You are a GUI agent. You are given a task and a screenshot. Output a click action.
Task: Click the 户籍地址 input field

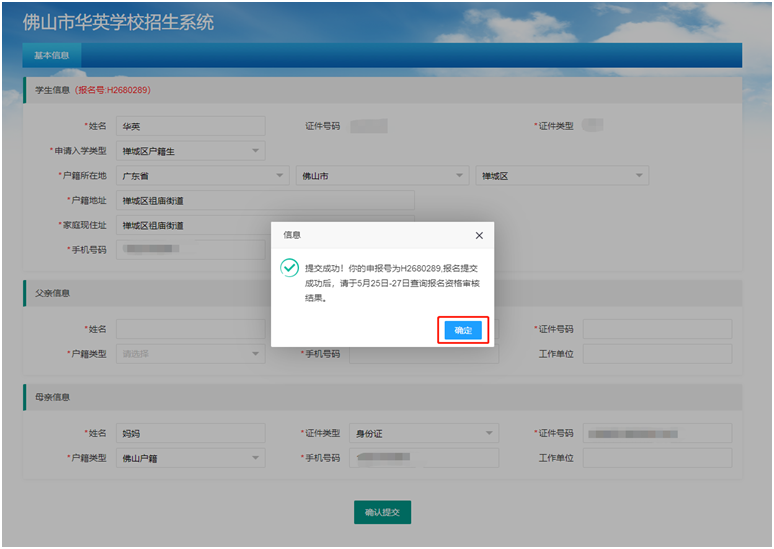click(x=265, y=201)
